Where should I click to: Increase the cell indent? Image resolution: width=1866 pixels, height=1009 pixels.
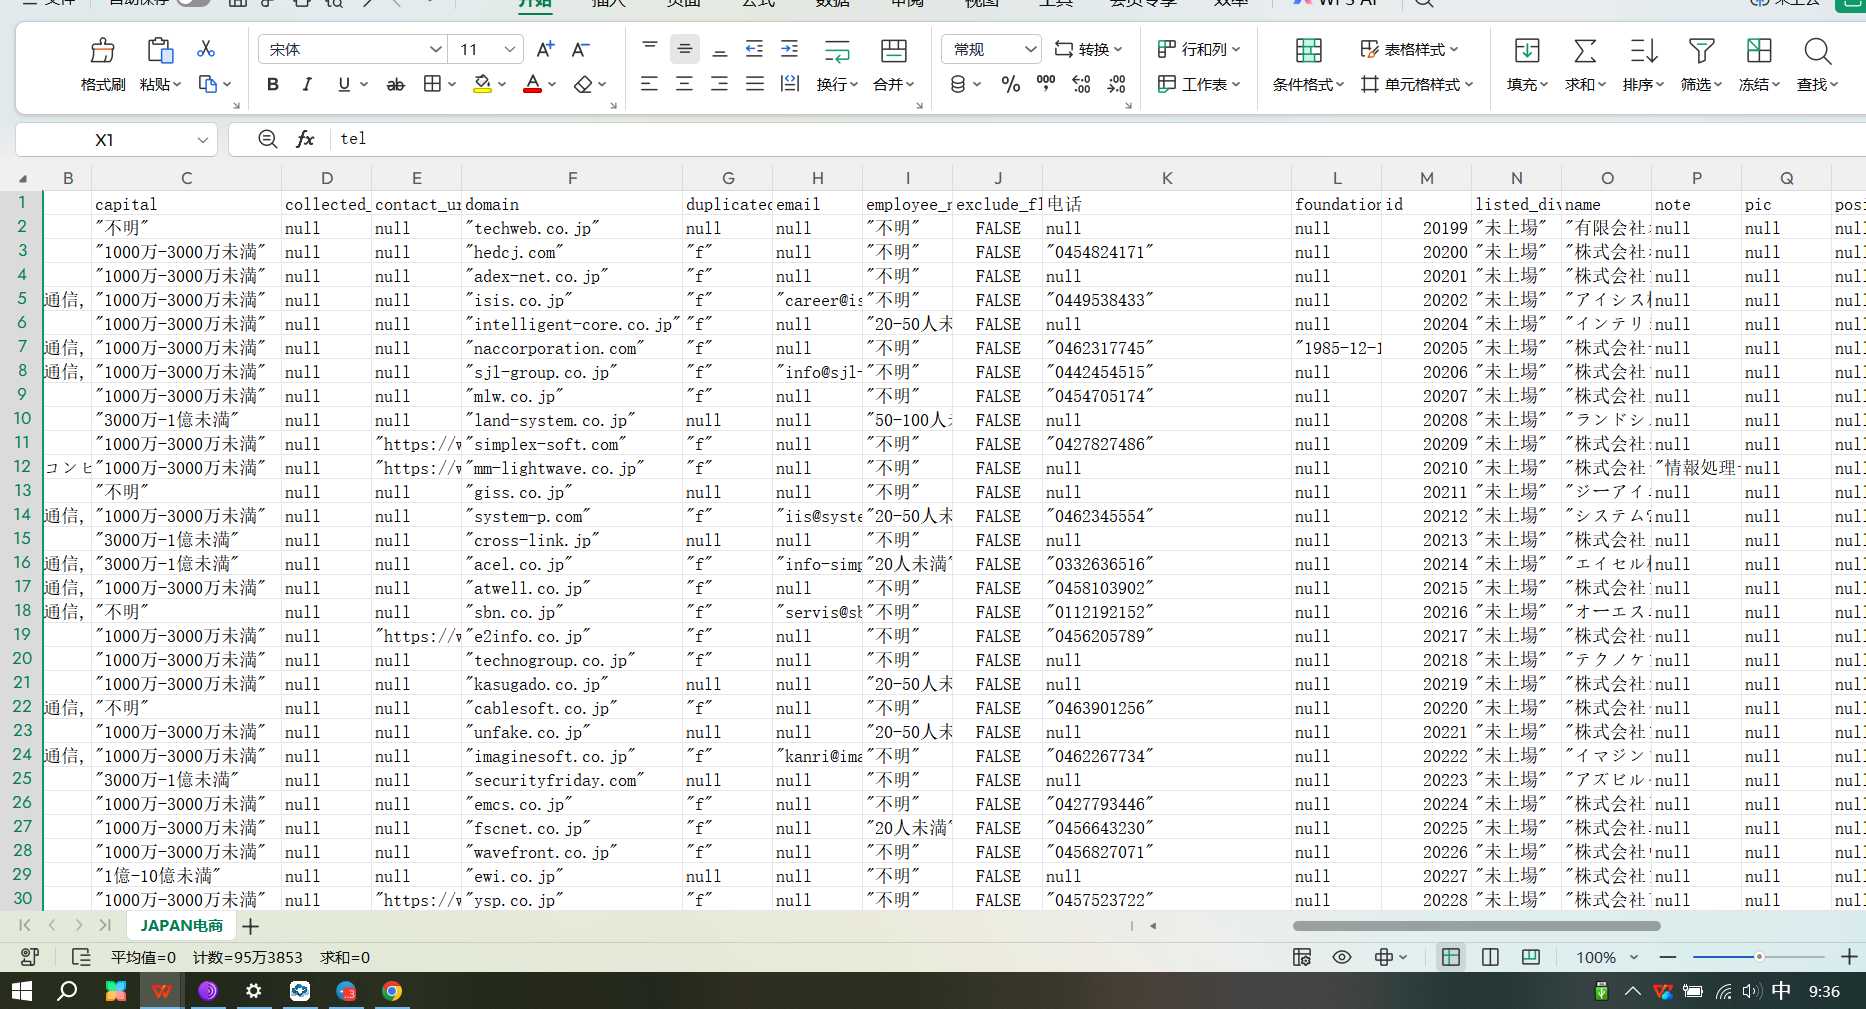(789, 49)
